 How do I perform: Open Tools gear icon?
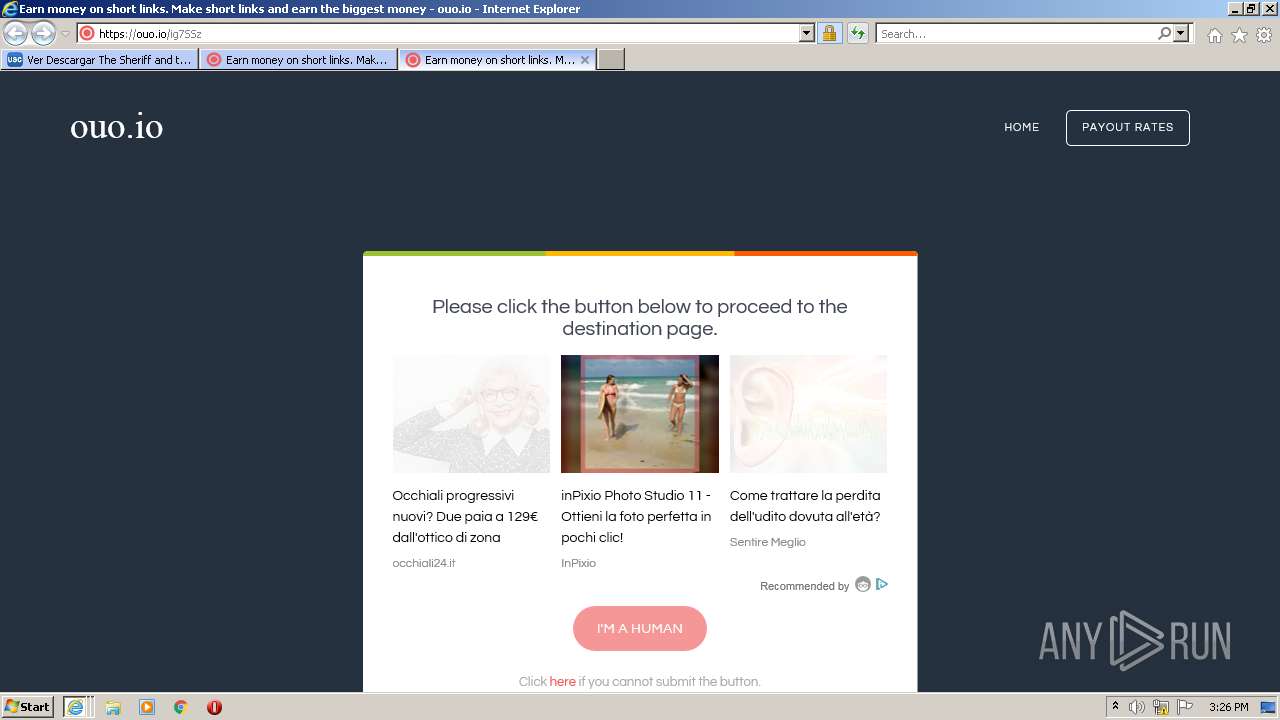1264,35
